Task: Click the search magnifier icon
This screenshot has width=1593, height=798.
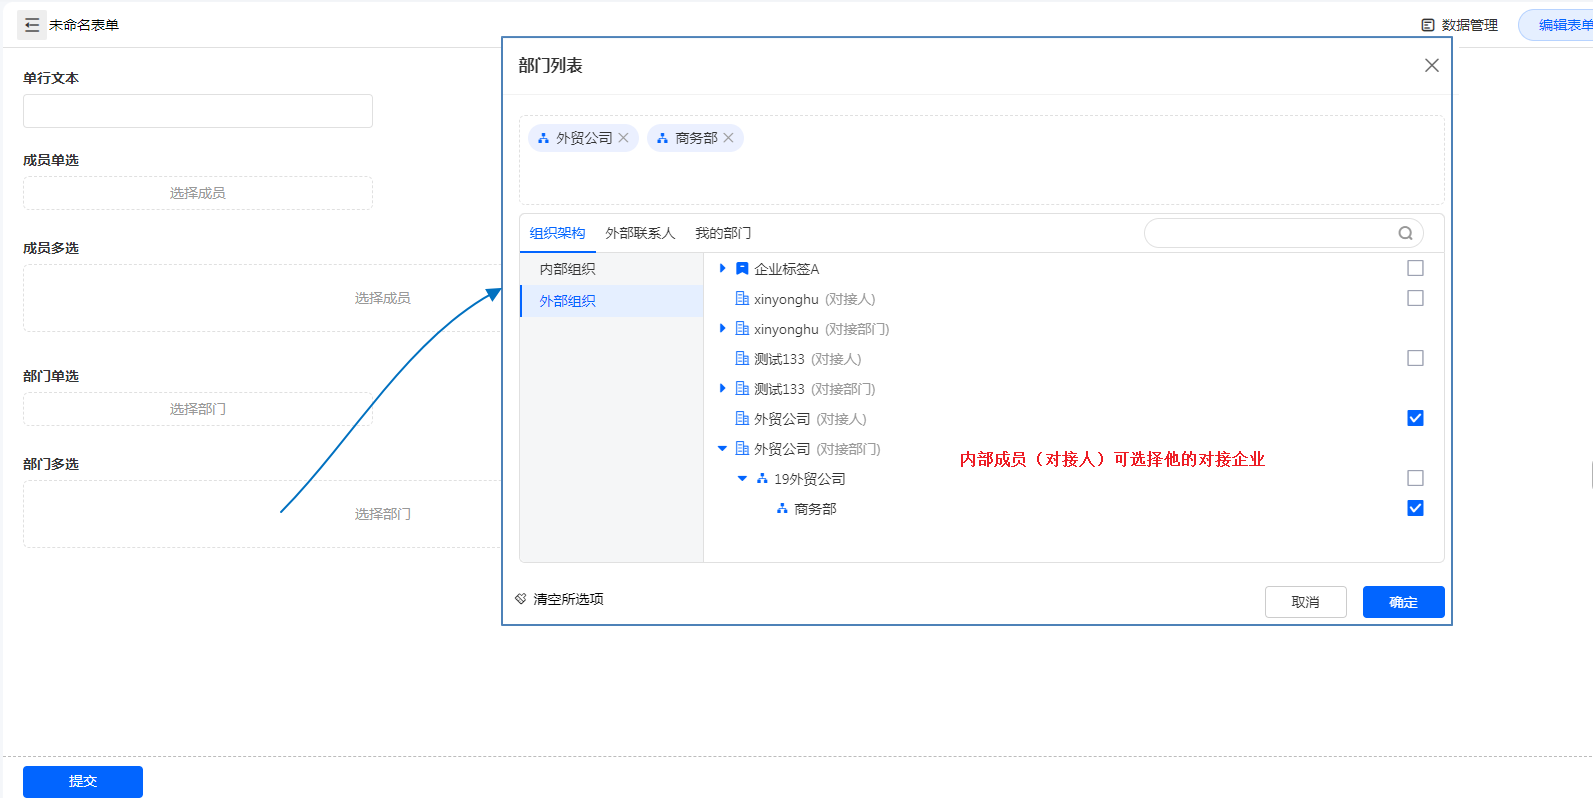Action: (x=1405, y=233)
